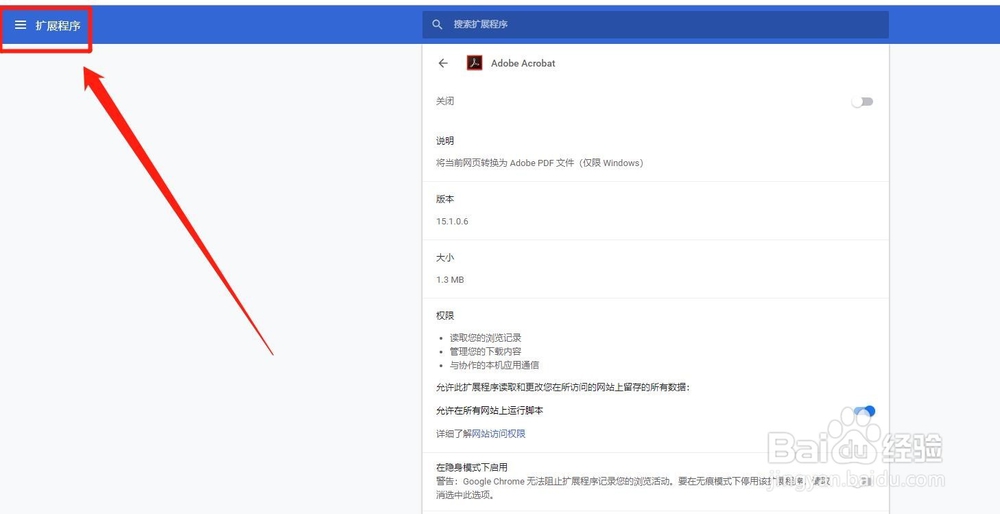Select permission 管理您的下载内容
The width and height of the screenshot is (1000, 514).
485,351
